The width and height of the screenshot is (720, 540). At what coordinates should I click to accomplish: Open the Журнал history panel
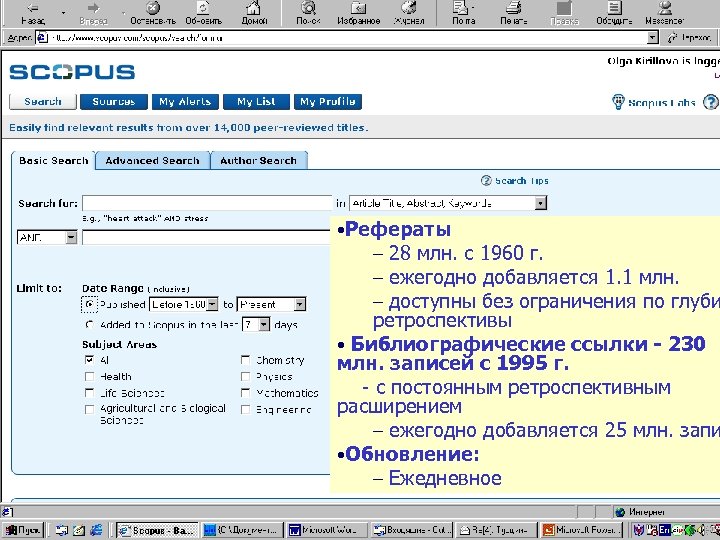point(409,13)
